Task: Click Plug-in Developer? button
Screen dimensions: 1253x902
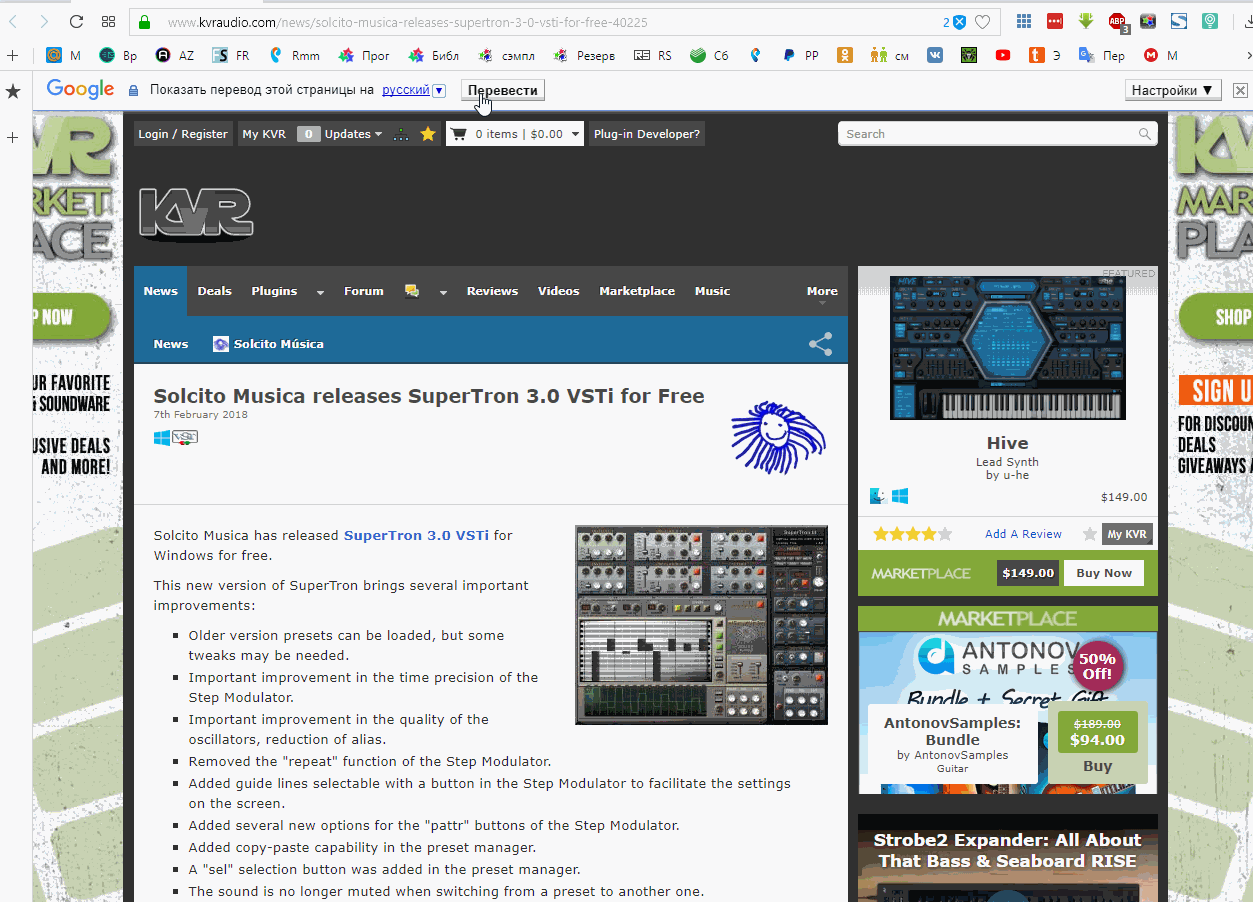Action: (x=647, y=134)
